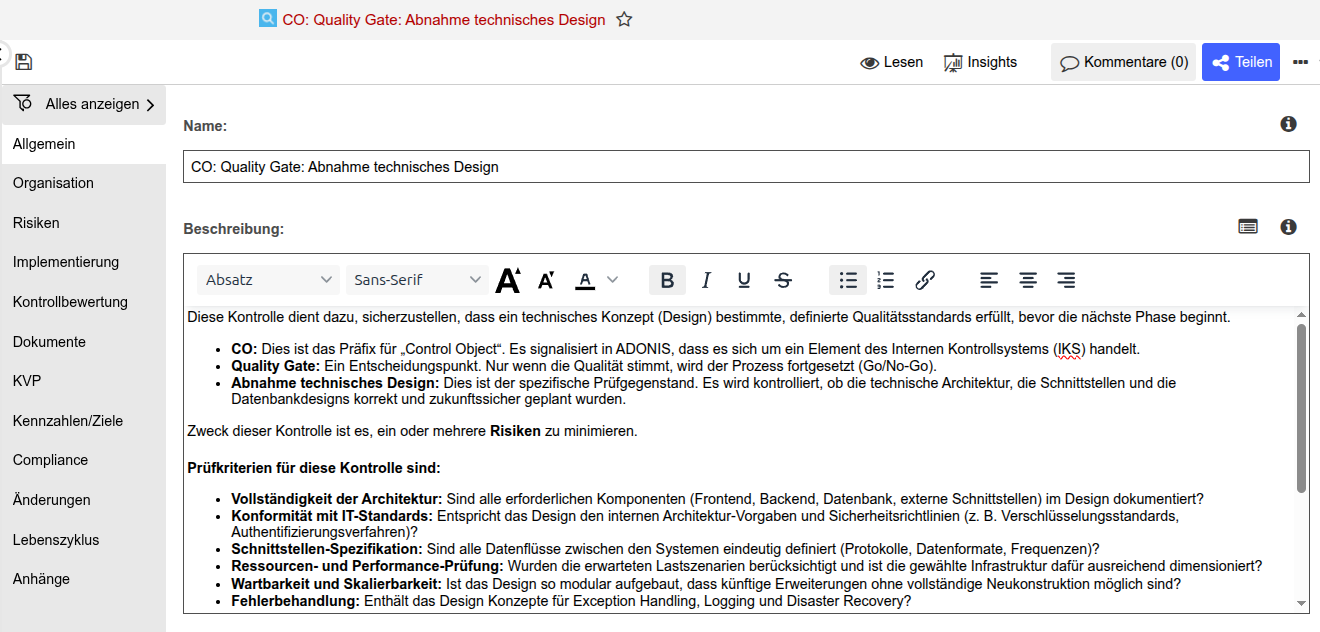The height and width of the screenshot is (632, 1320).
Task: Align text right
Action: point(1066,280)
